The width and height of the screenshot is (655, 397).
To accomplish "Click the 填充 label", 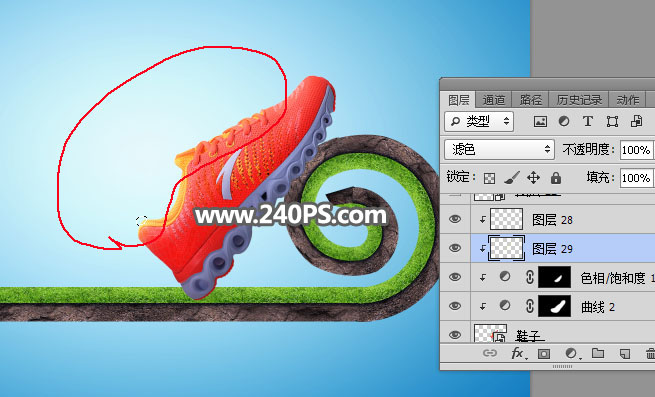I will point(600,178).
